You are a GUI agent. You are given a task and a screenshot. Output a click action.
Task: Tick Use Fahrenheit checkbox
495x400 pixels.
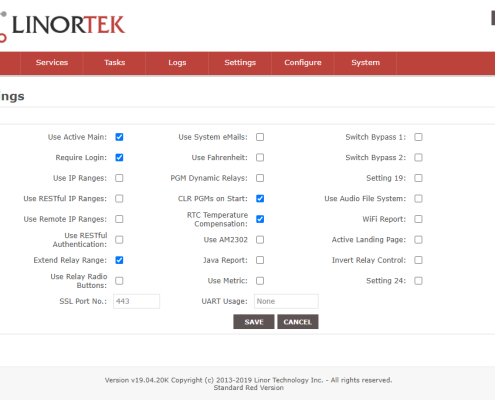point(260,157)
